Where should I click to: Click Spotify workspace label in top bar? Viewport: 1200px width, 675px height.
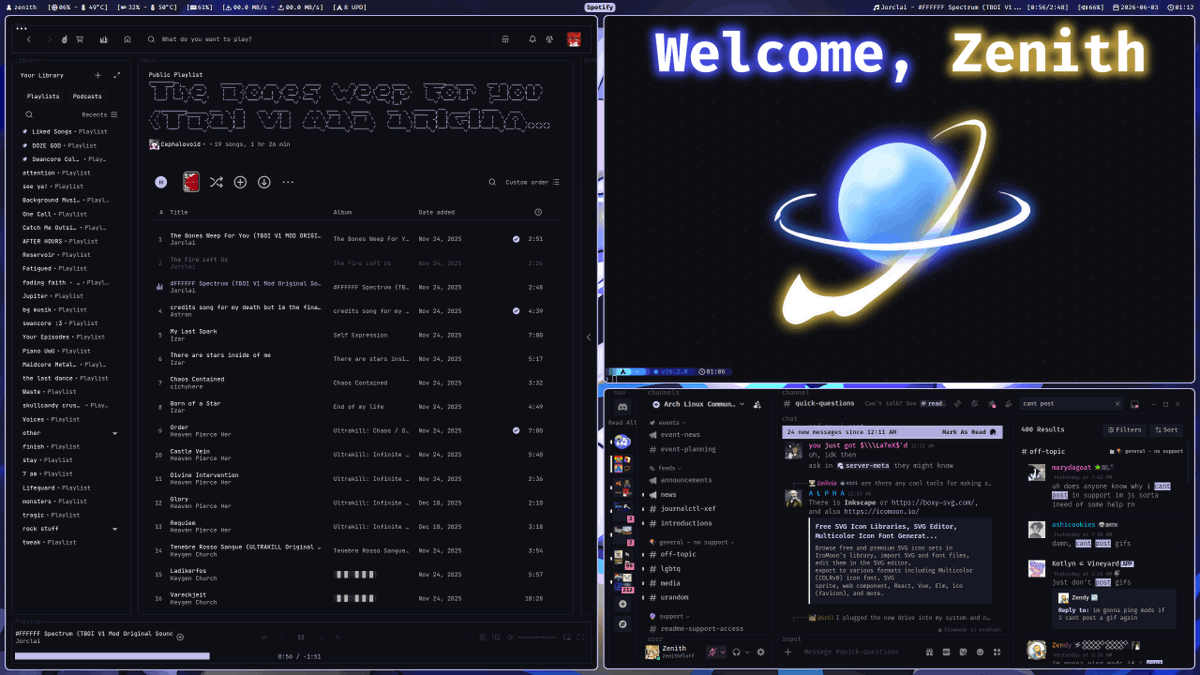click(x=600, y=7)
